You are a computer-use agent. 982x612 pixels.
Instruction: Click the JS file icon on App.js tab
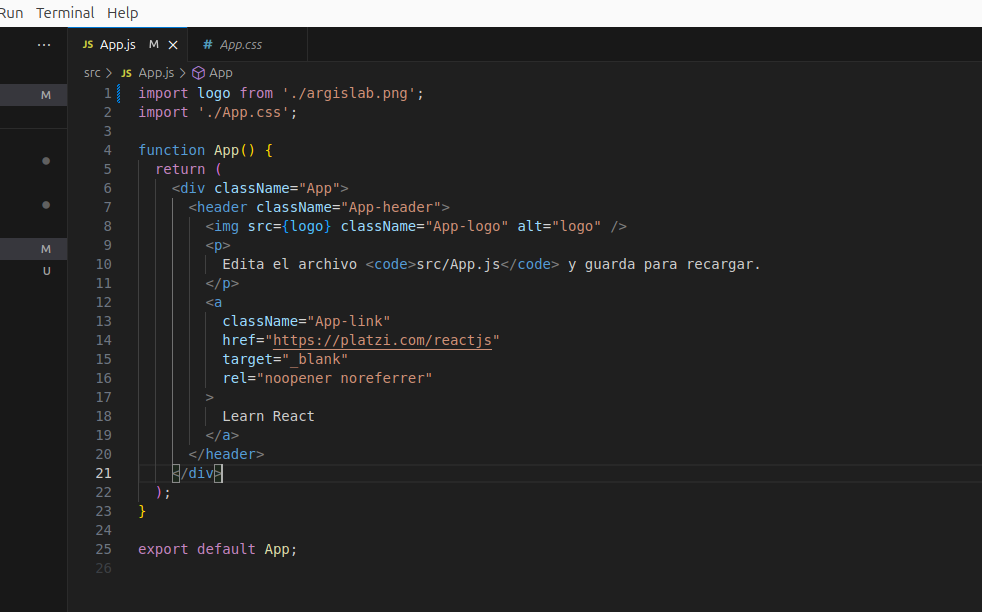(88, 44)
